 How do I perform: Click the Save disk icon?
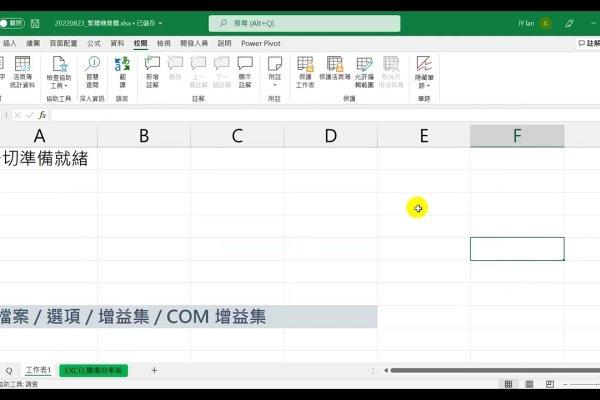pyautogui.click(x=35, y=23)
